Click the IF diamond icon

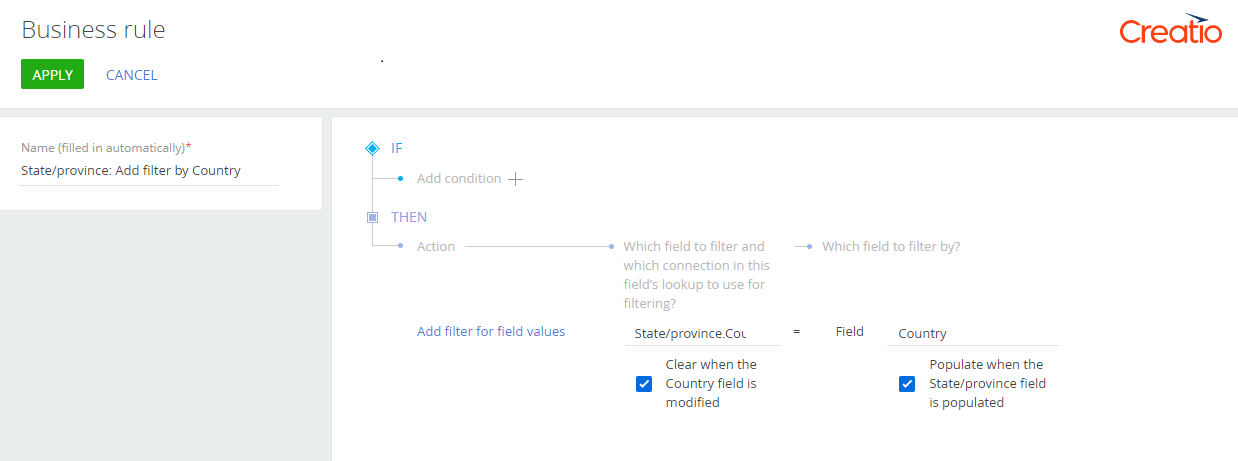[x=372, y=148]
